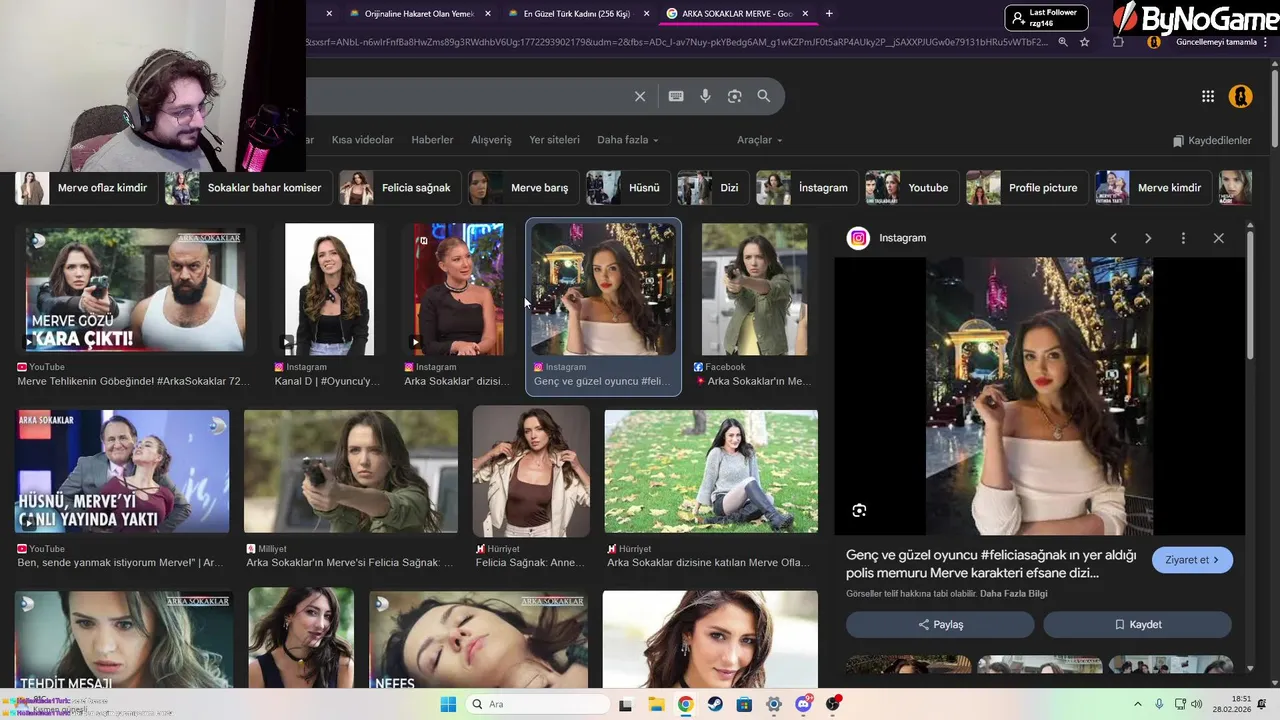Click the Paylaş share button
The width and height of the screenshot is (1280, 720).
click(x=940, y=624)
